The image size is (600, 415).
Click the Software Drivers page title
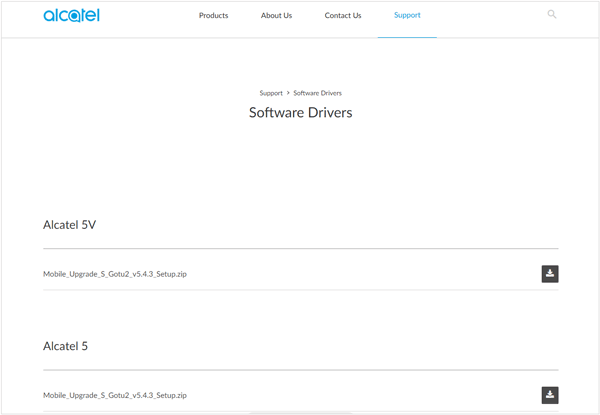300,112
